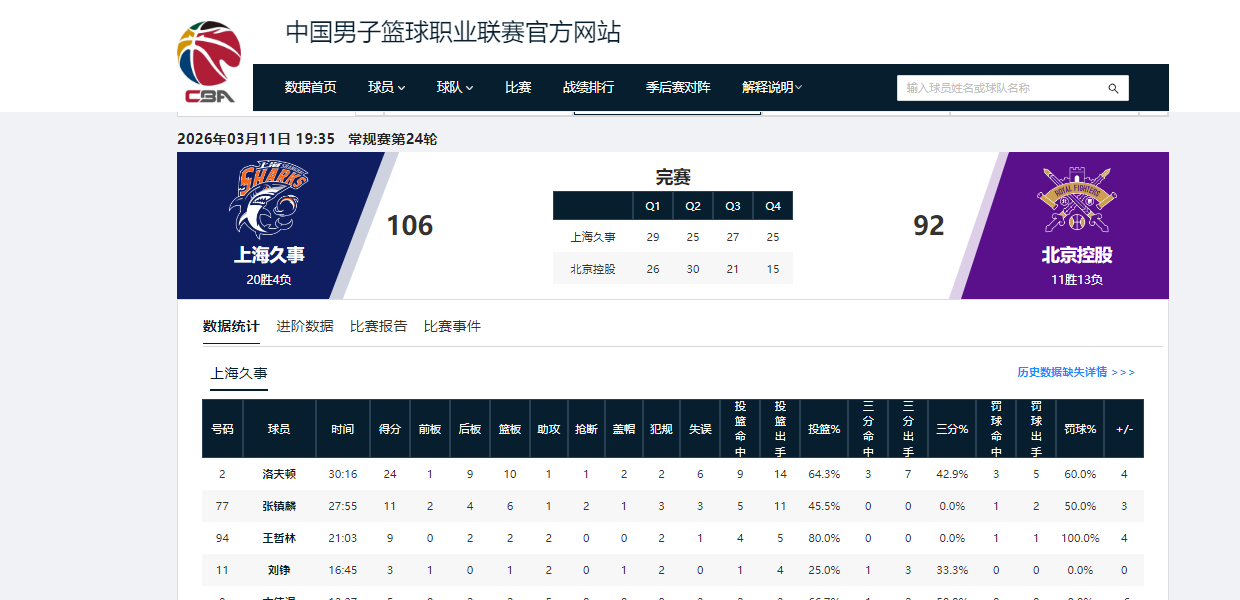Click the 比赛 navigation item
The height and width of the screenshot is (600, 1240).
(x=517, y=87)
